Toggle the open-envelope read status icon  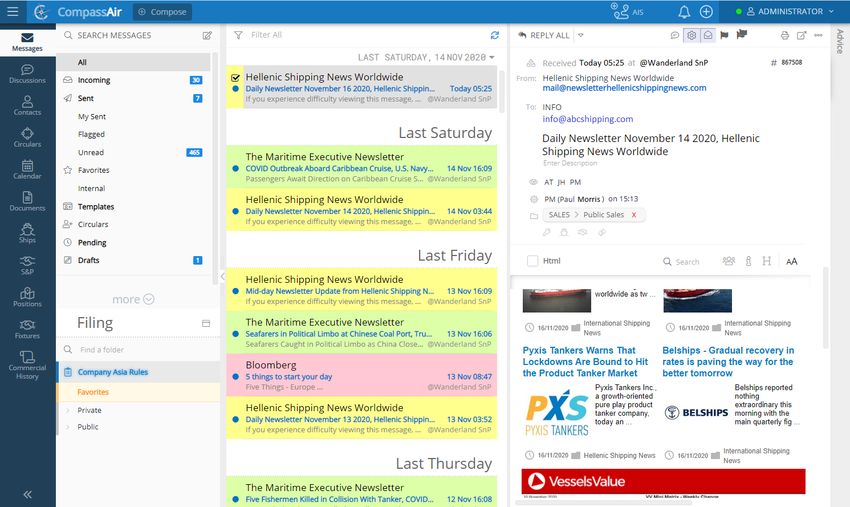point(707,35)
